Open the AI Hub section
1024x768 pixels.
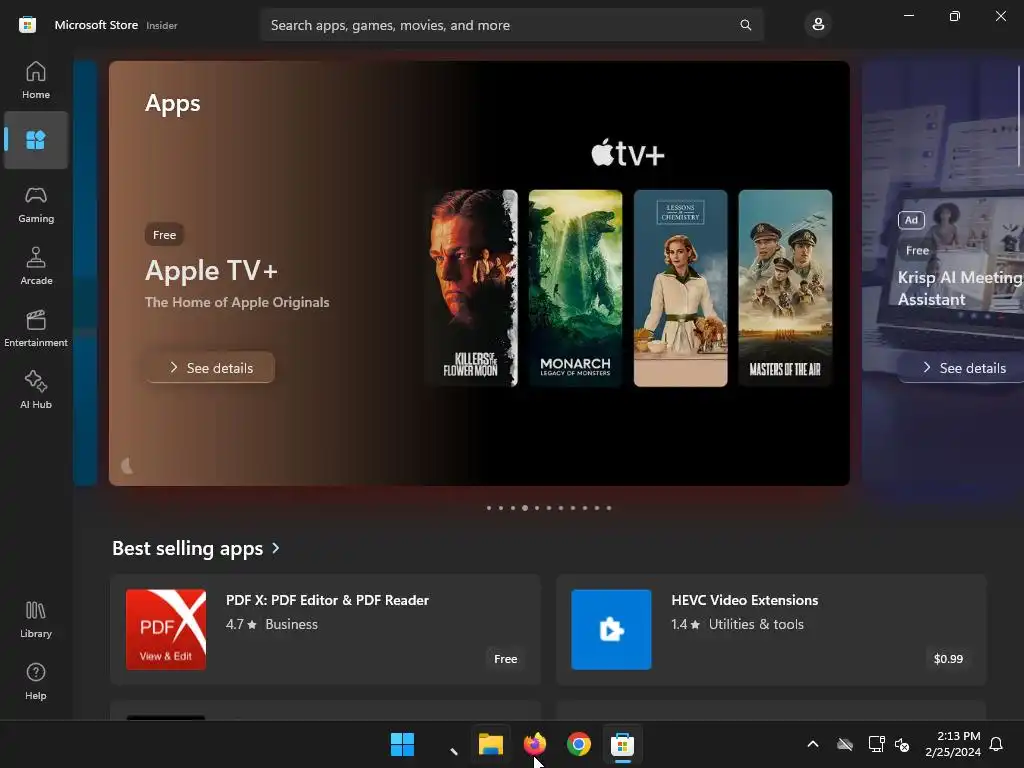[36, 391]
